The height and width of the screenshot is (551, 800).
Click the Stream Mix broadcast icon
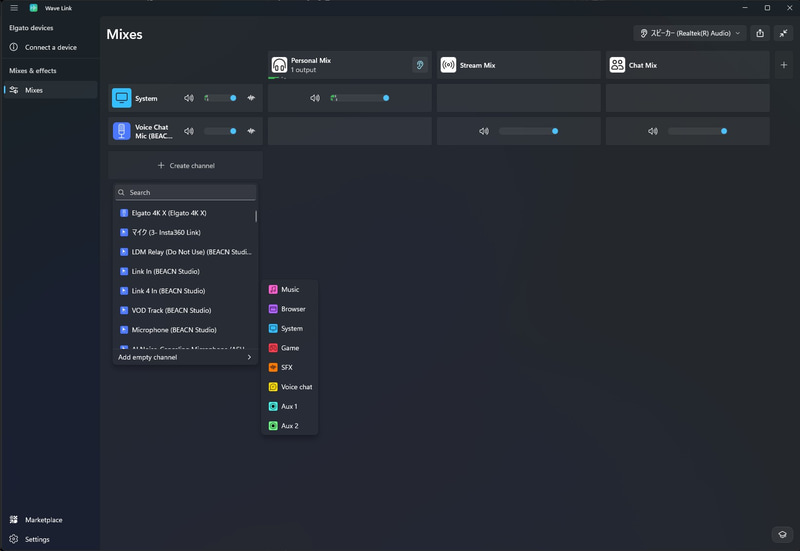448,65
